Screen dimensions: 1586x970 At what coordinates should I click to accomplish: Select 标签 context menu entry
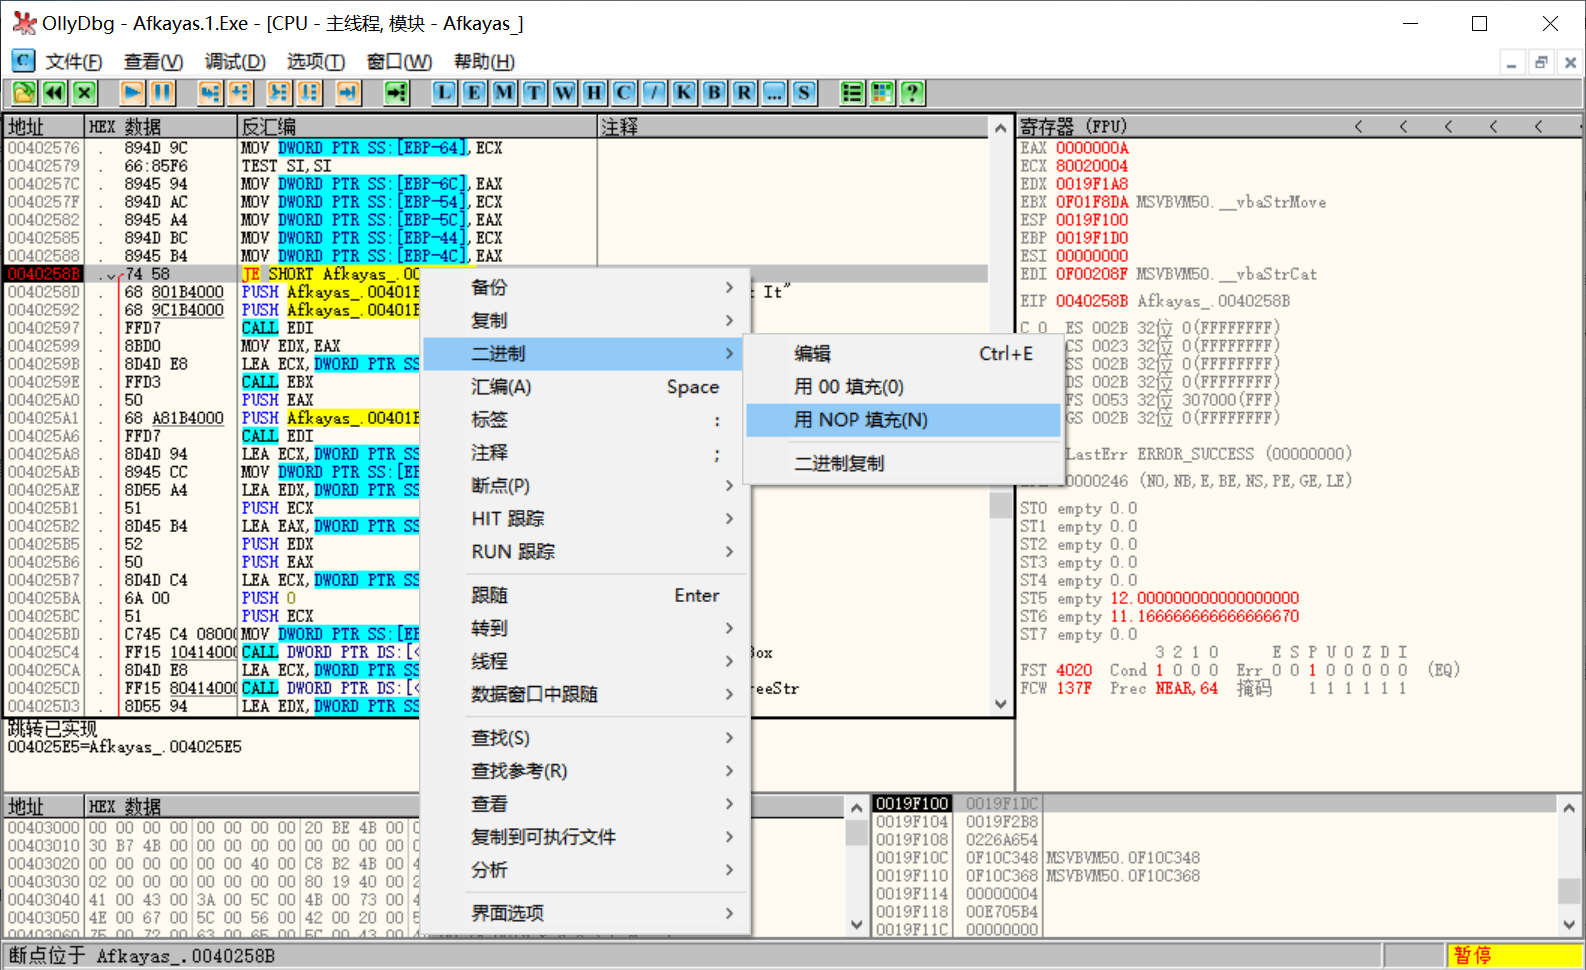(x=585, y=420)
